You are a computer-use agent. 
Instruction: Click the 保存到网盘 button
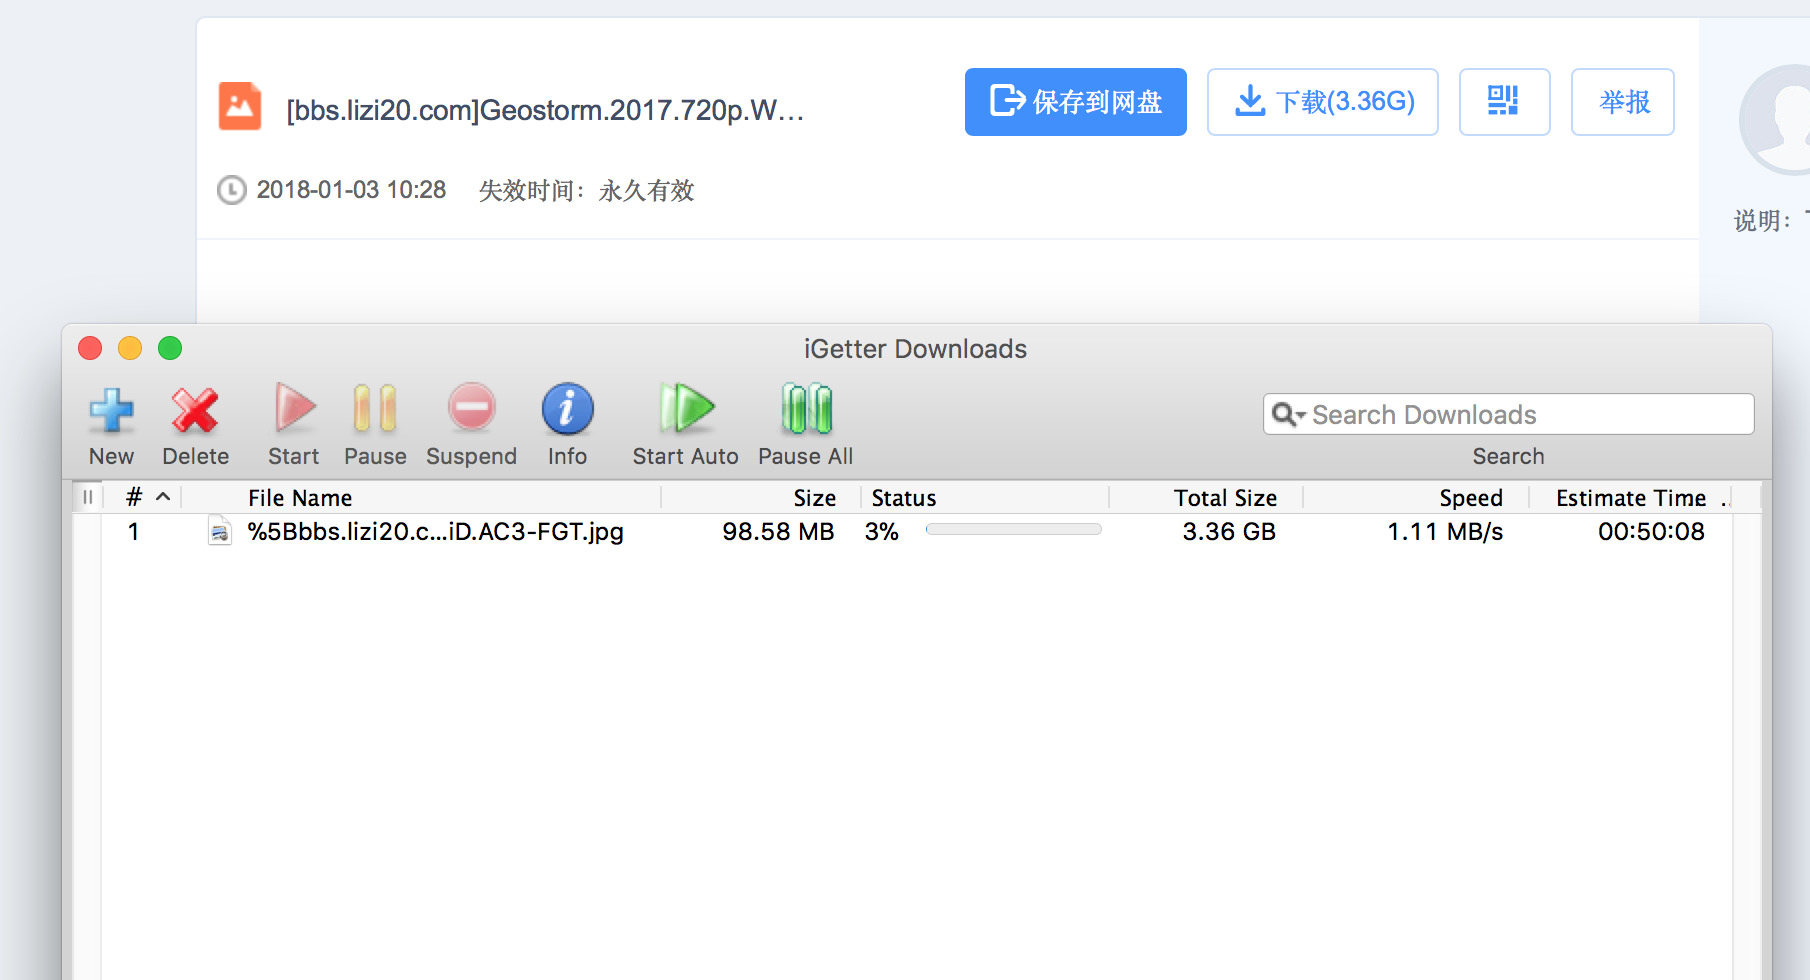pyautogui.click(x=1075, y=102)
